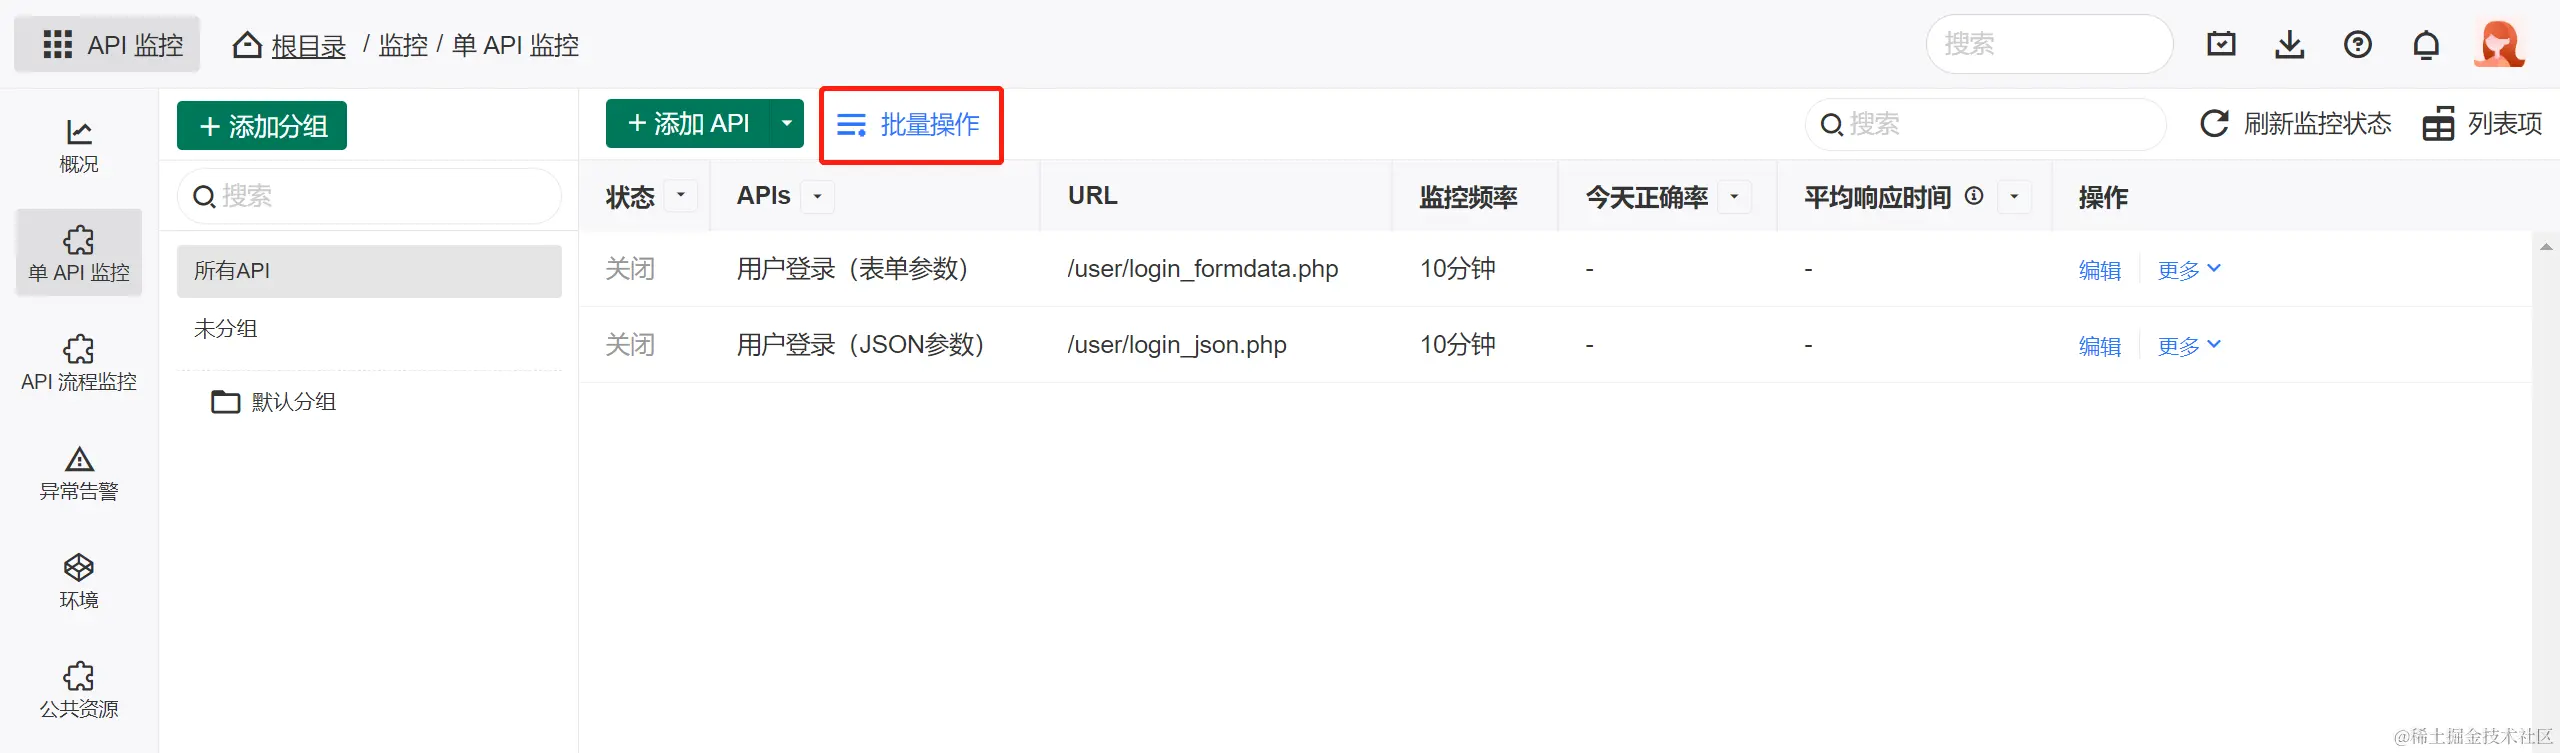Click the 添加分组 button

click(x=262, y=126)
